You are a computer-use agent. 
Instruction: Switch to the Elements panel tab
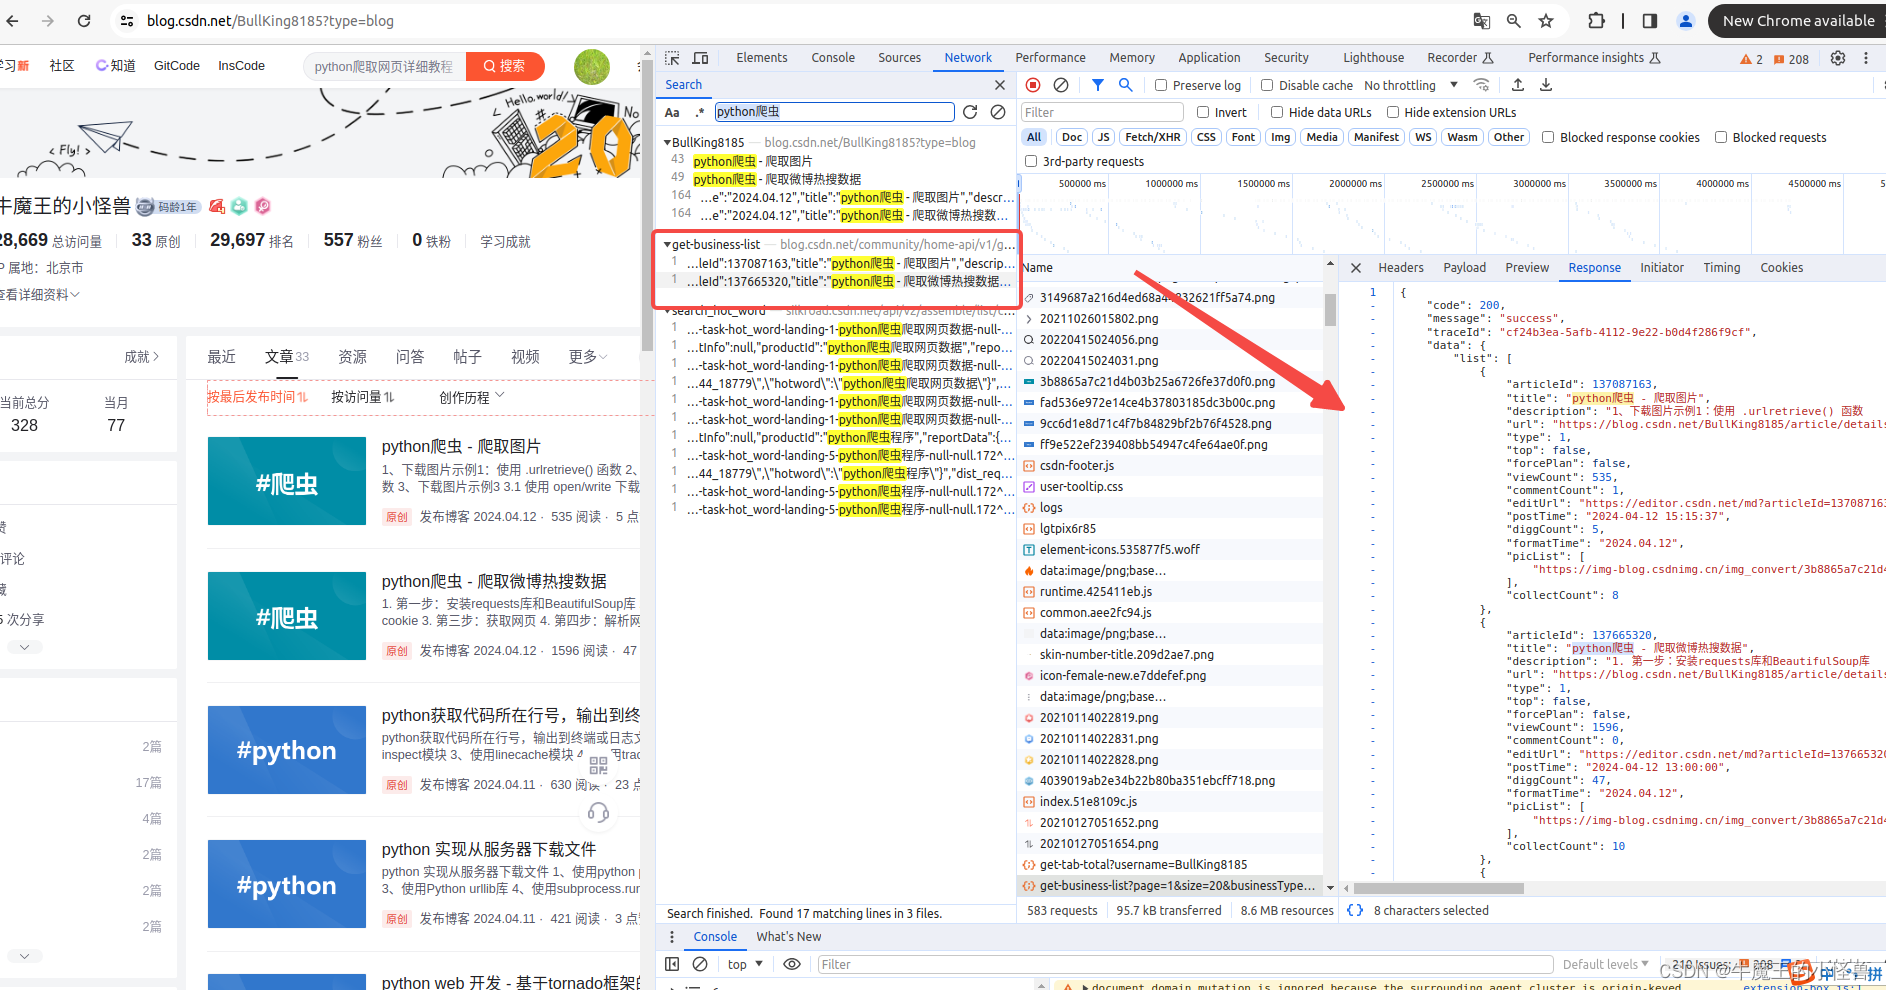761,58
